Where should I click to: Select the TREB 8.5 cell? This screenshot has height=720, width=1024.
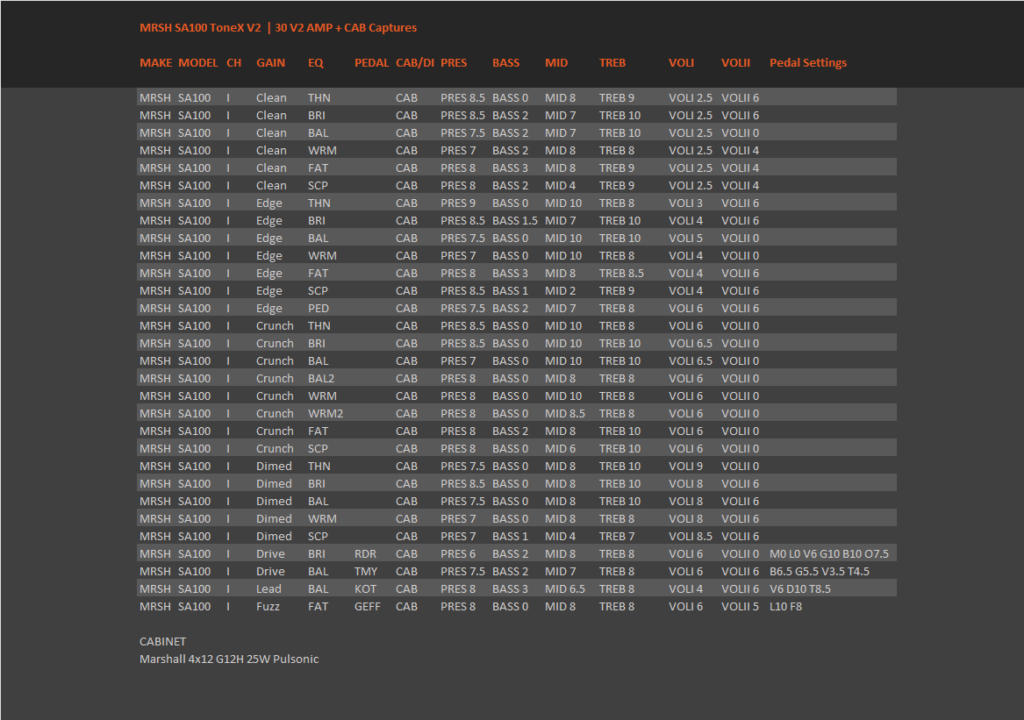tap(622, 274)
